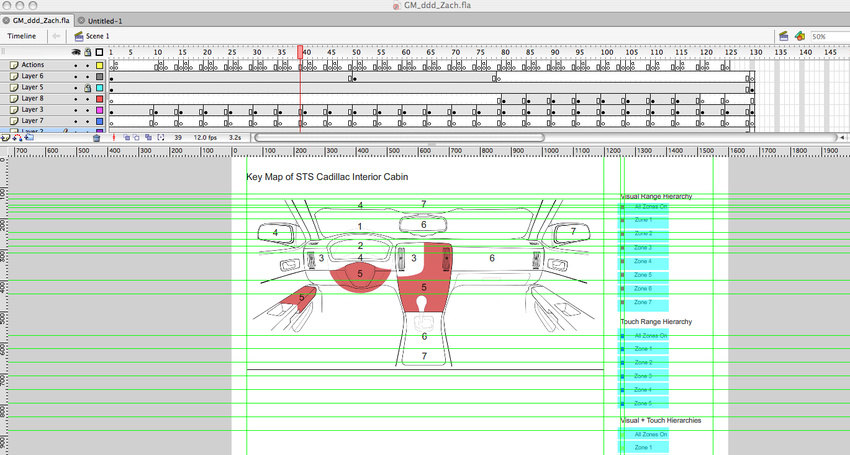Screen dimensions: 850x455
Task: Close the Untitled-1 document tab
Action: click(81, 21)
